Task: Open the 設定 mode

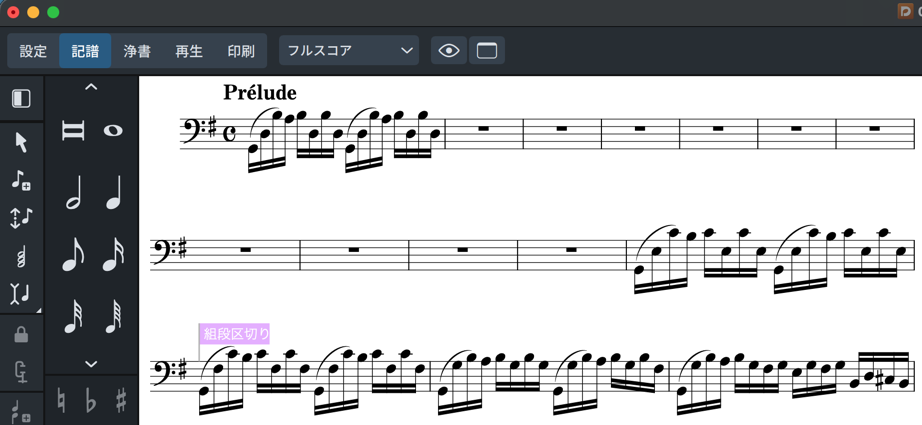Action: [x=33, y=51]
